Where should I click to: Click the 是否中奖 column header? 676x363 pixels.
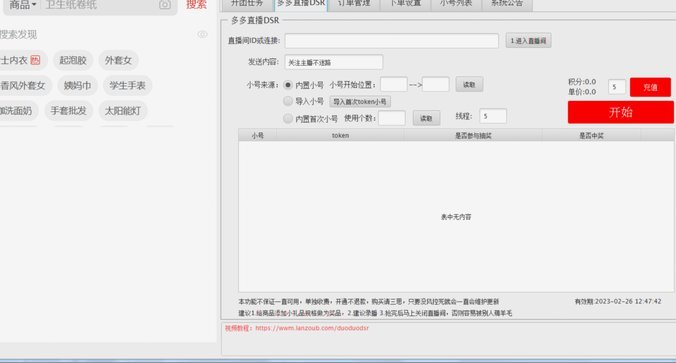point(591,135)
